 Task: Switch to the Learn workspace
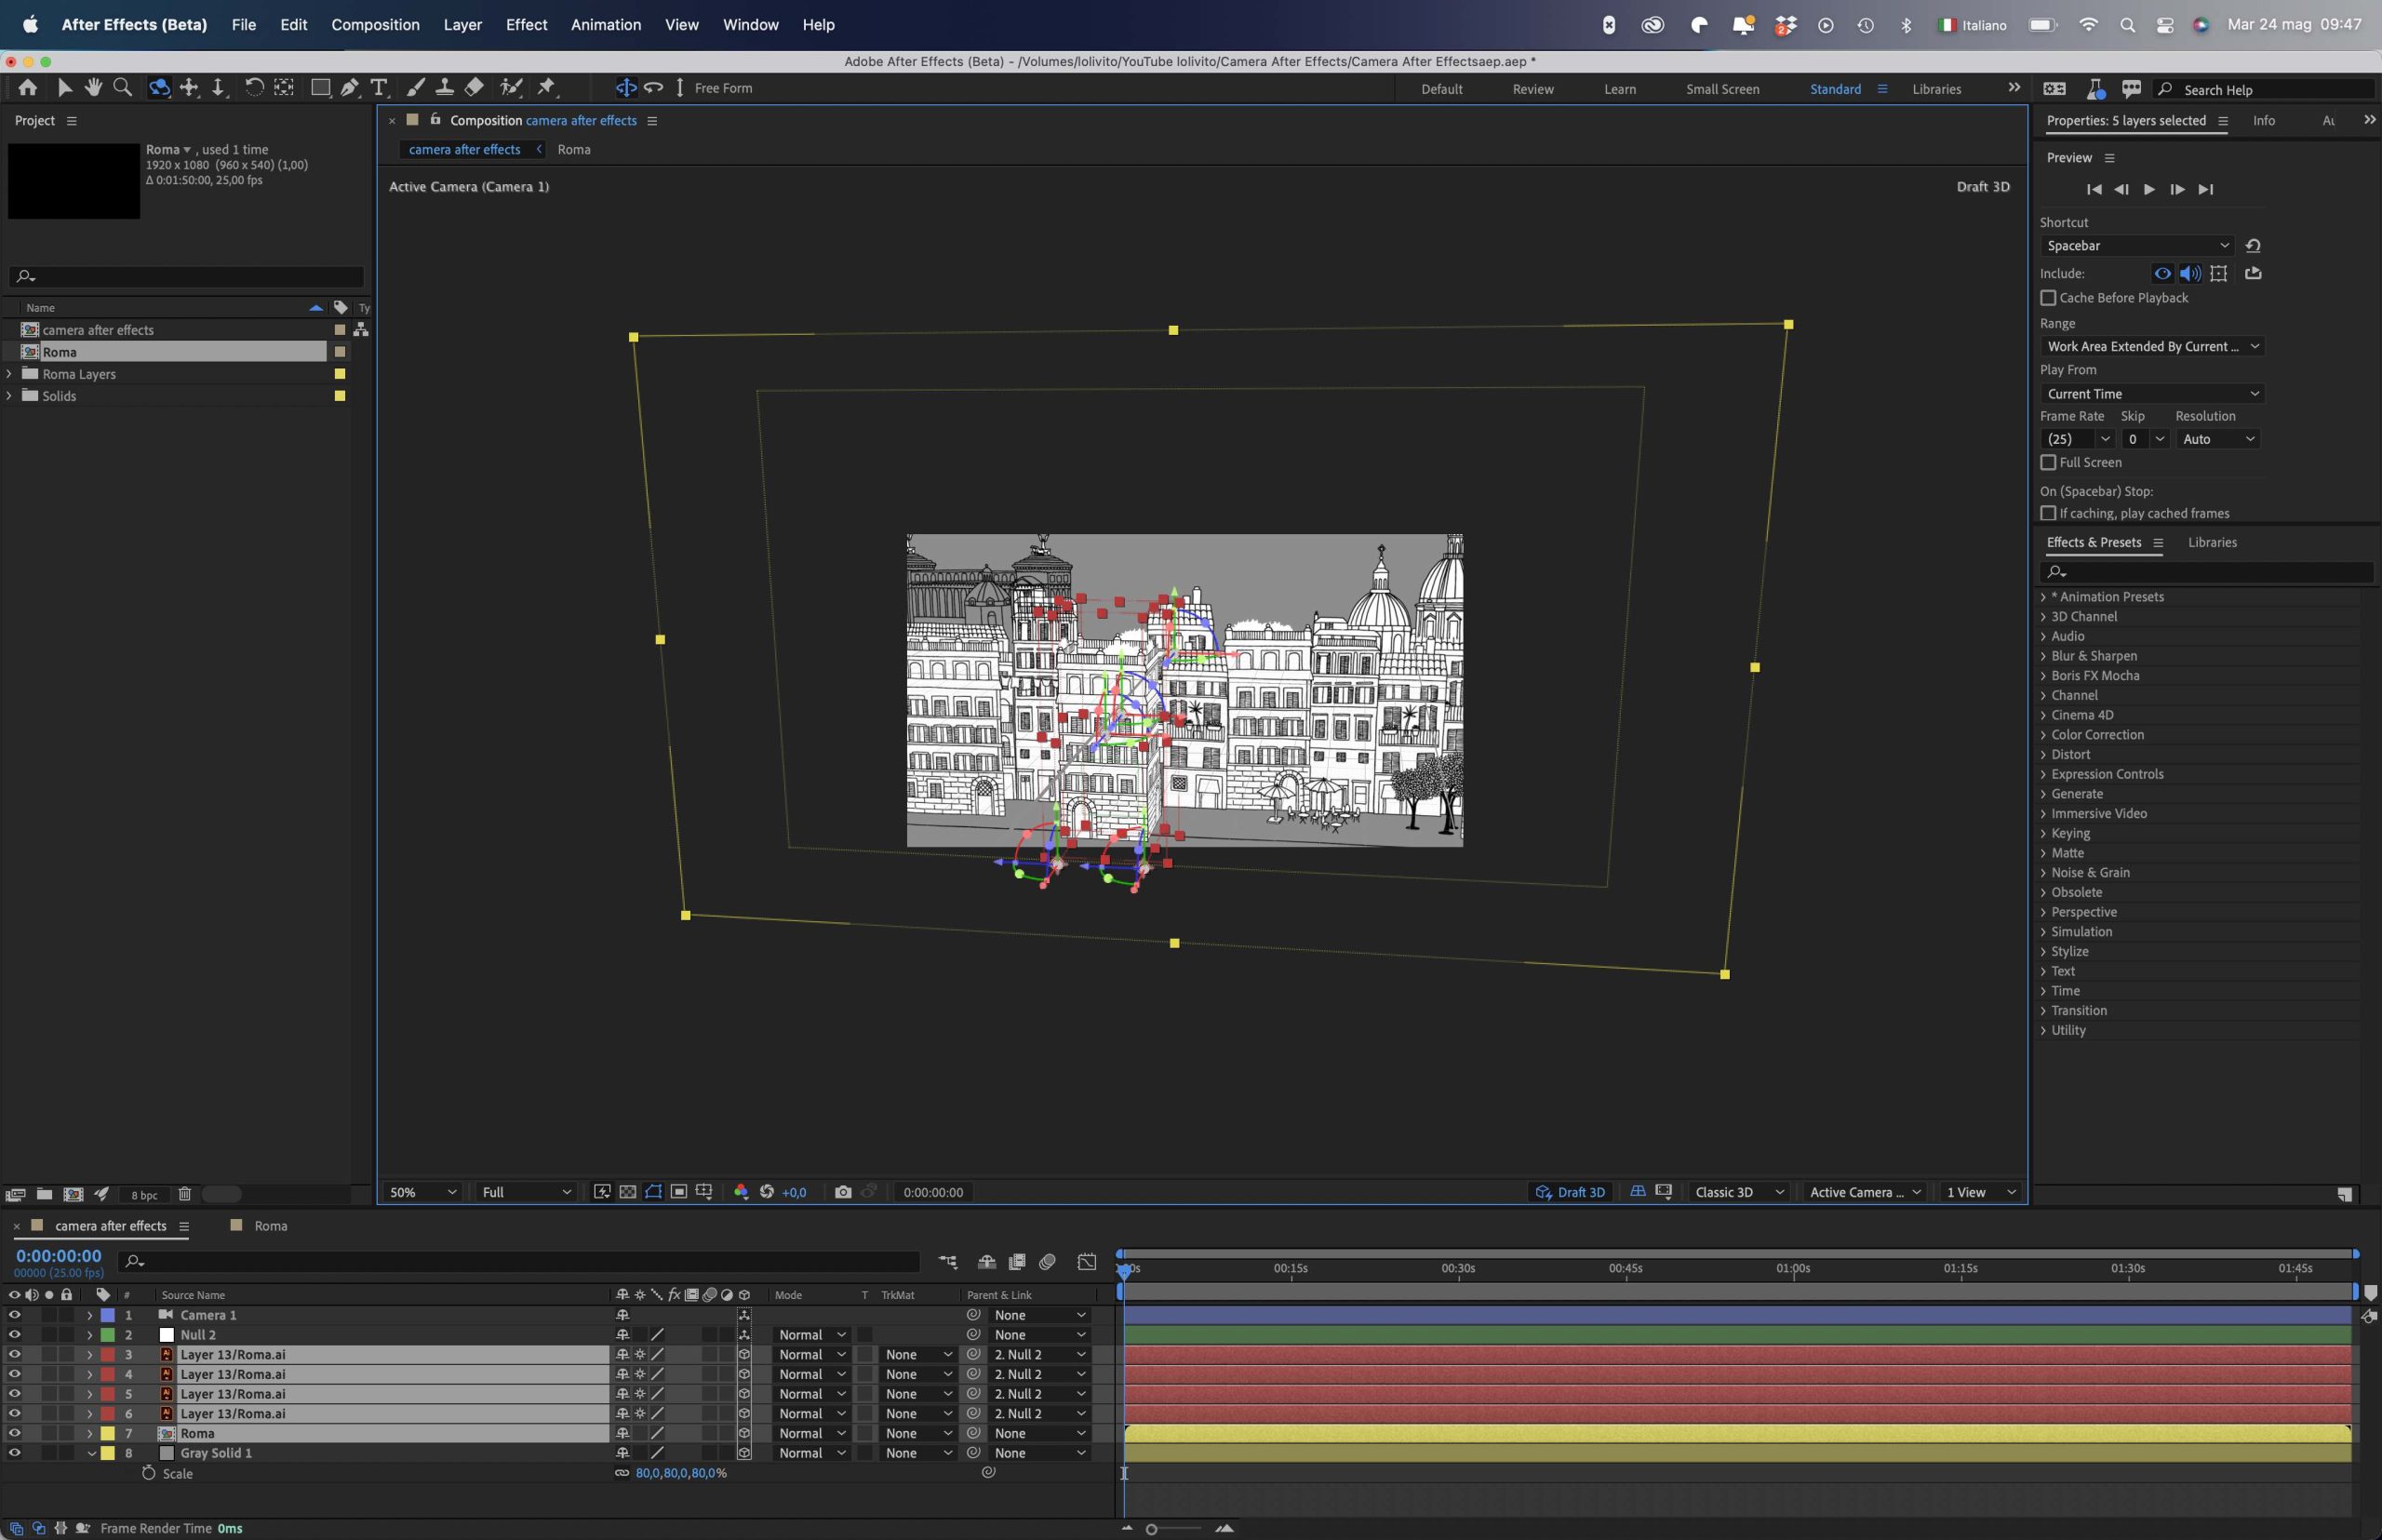(1620, 89)
